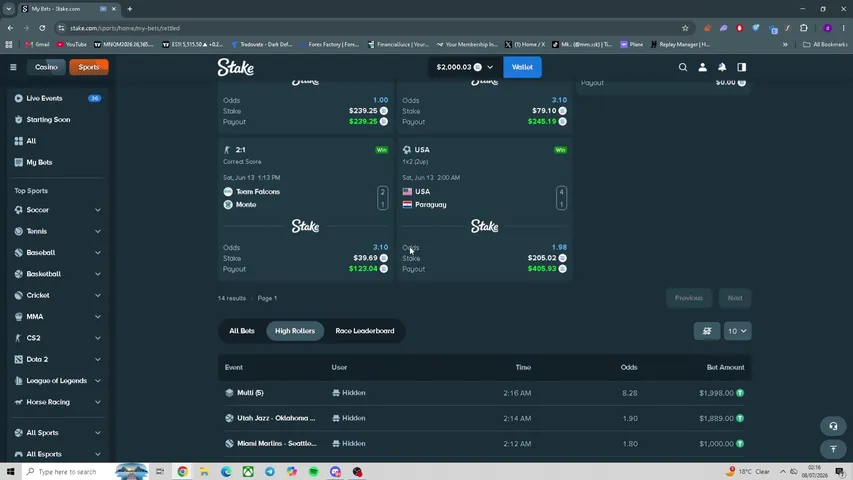
Task: Bookmark this page with the star icon
Action: [685, 28]
